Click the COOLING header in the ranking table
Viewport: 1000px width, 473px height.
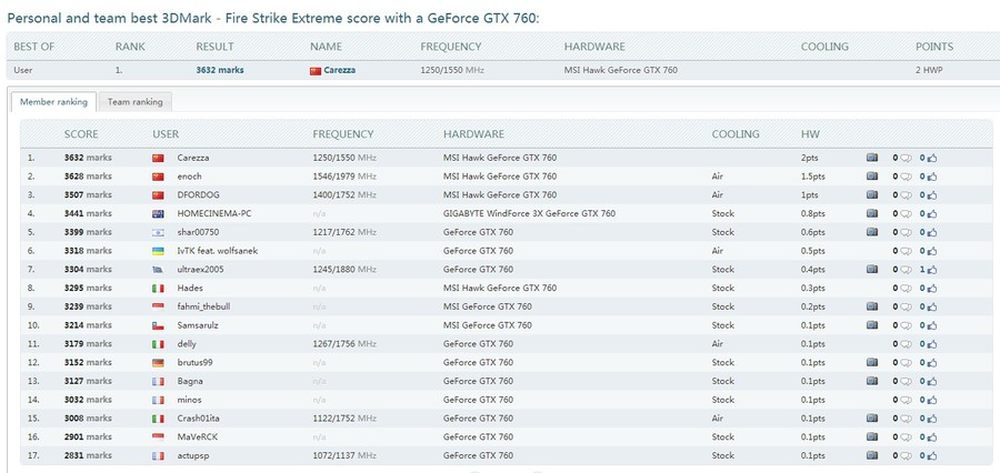point(735,134)
